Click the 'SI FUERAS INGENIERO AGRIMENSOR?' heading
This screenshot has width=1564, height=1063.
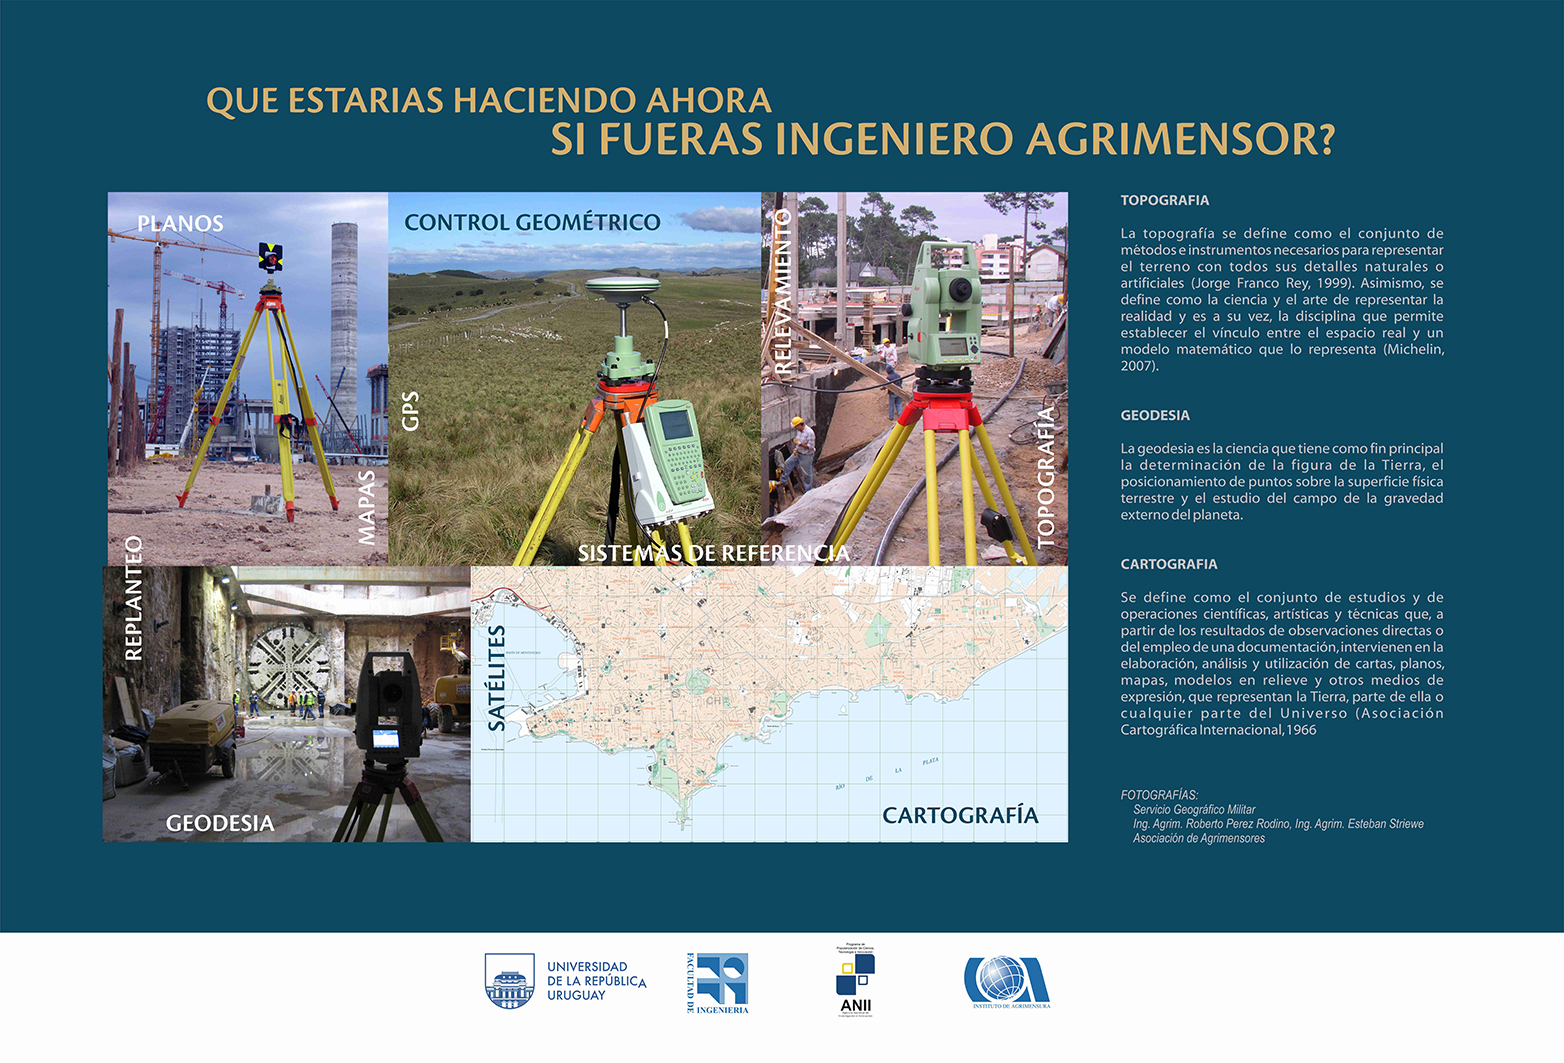coord(943,139)
